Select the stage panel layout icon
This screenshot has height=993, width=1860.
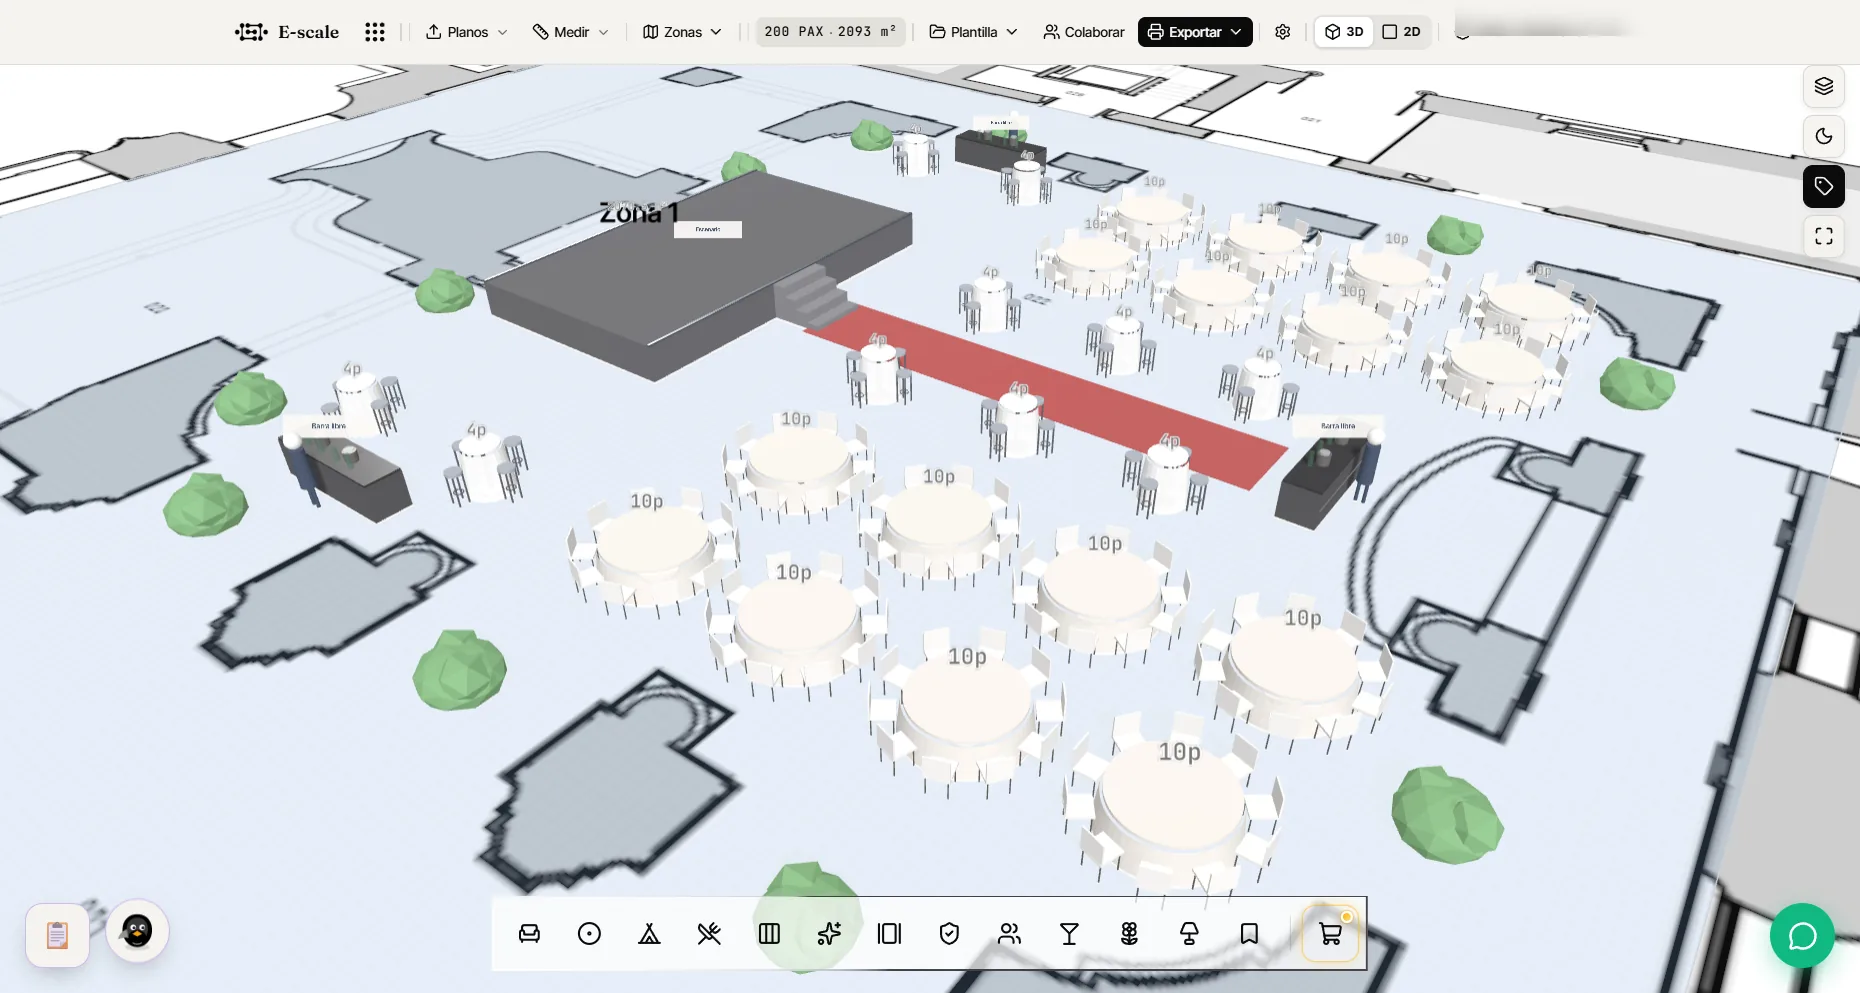pos(889,934)
